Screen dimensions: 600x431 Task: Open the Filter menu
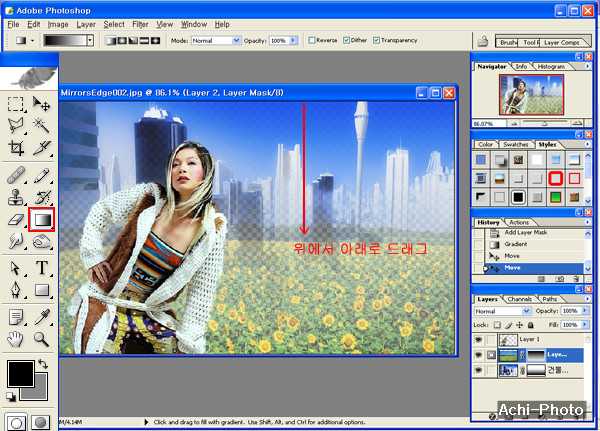click(140, 24)
